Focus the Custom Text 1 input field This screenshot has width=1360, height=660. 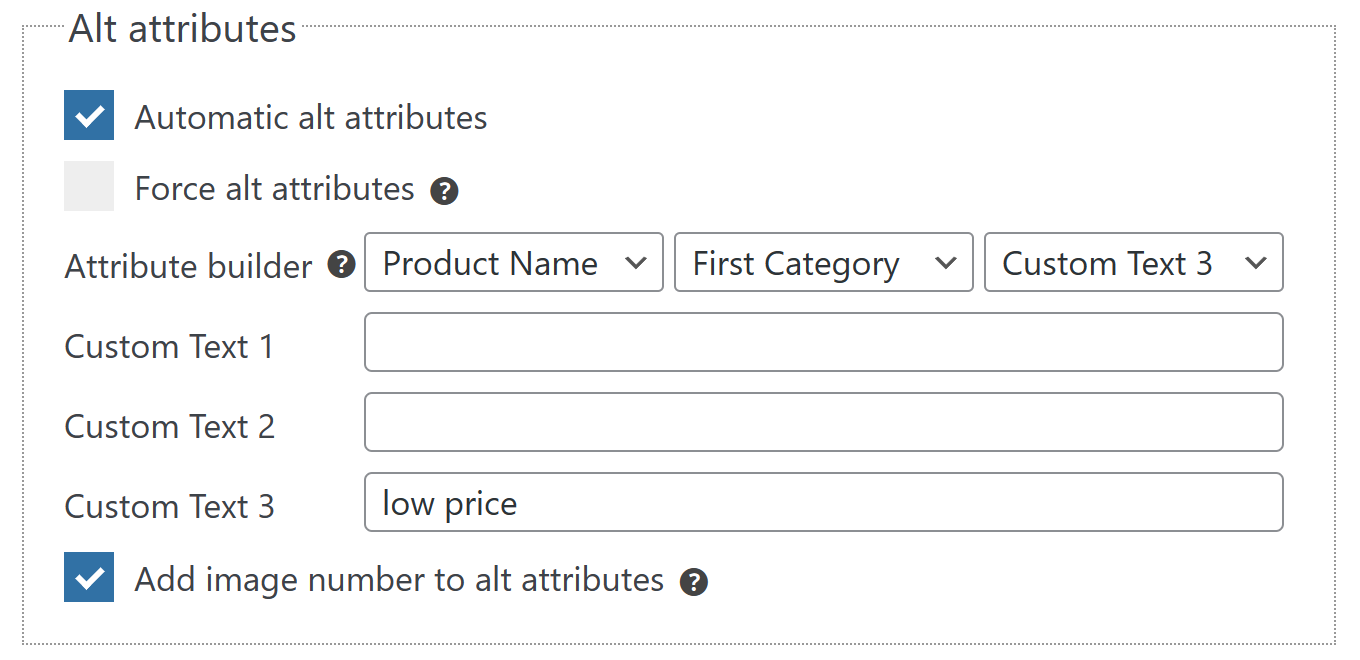click(x=823, y=342)
